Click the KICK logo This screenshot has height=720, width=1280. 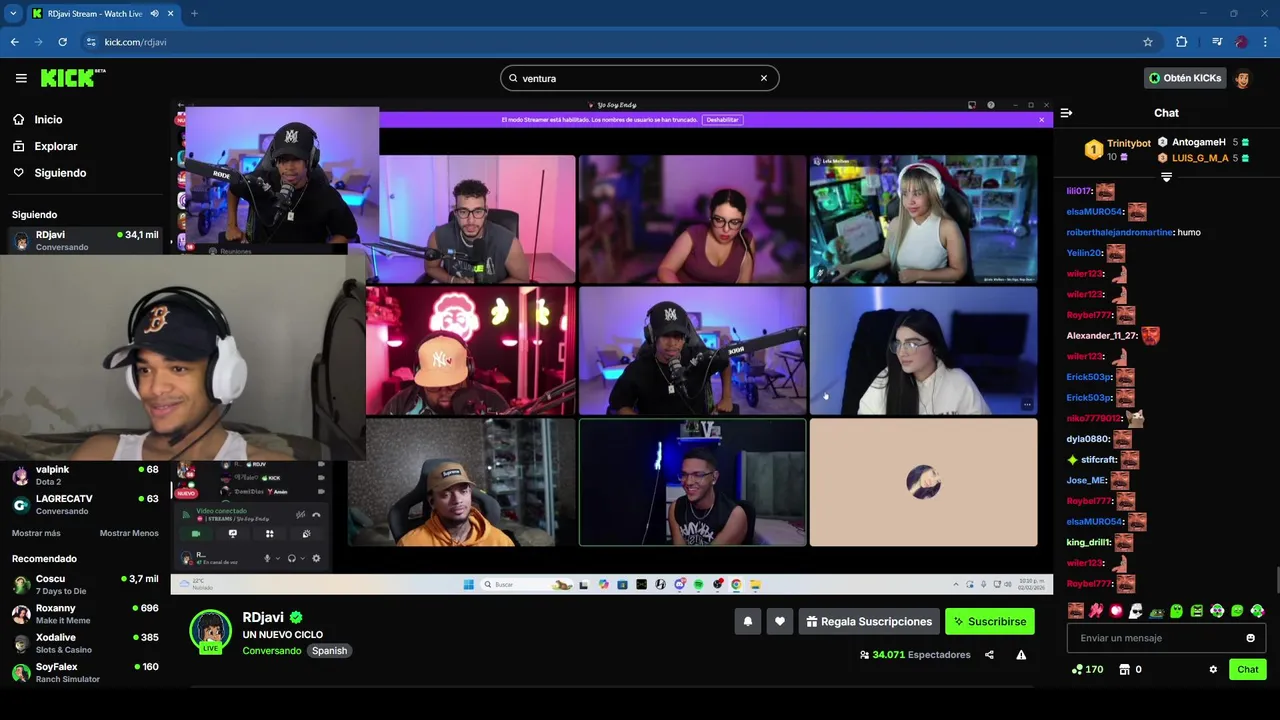72,78
